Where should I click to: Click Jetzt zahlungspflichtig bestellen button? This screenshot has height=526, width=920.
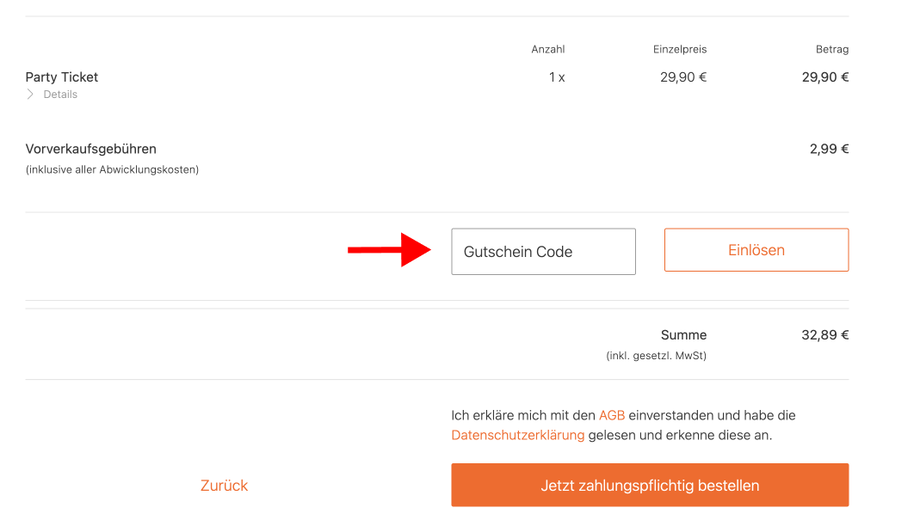pos(650,486)
